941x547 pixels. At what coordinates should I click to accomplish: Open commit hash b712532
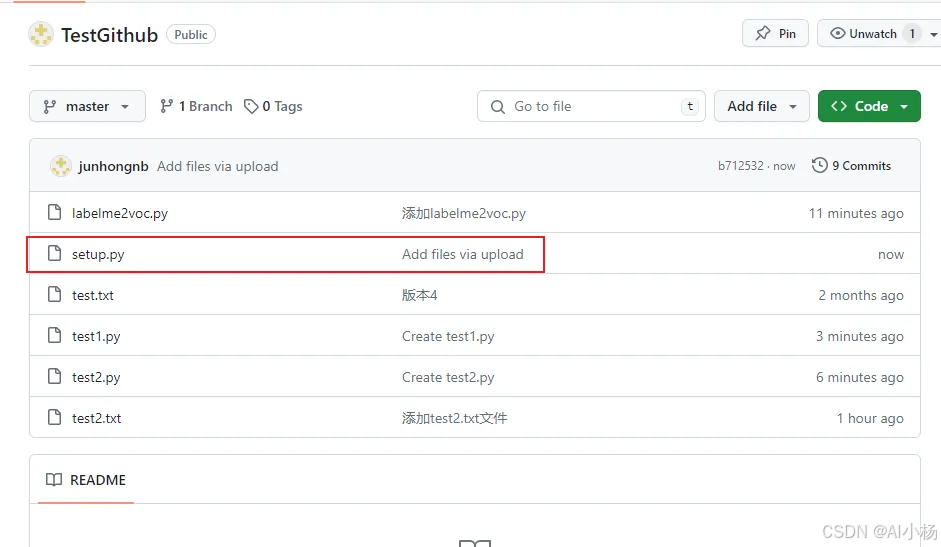(x=741, y=166)
